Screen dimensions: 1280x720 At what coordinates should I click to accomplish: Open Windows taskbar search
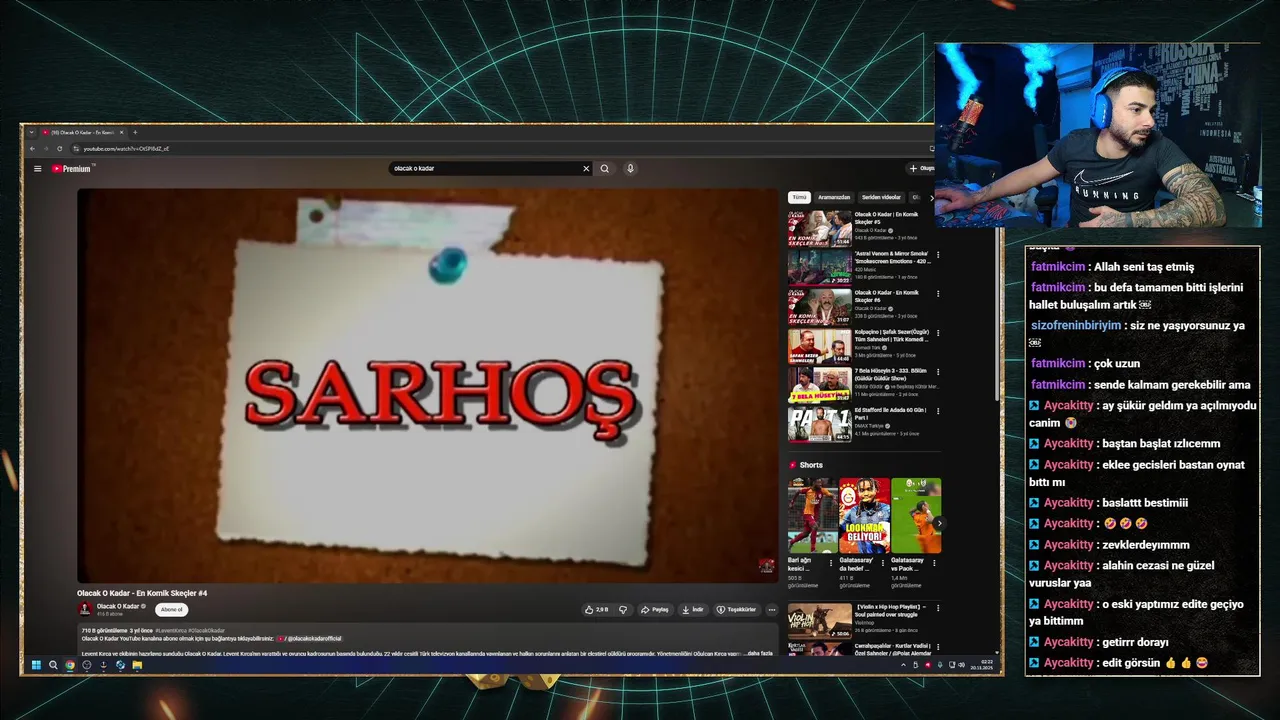coord(53,665)
